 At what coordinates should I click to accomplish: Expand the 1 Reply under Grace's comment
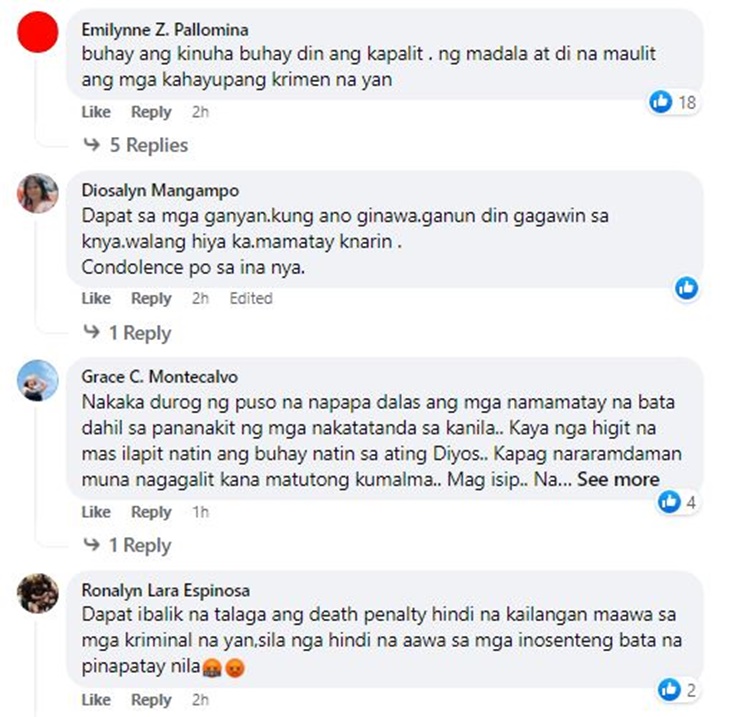point(127,545)
